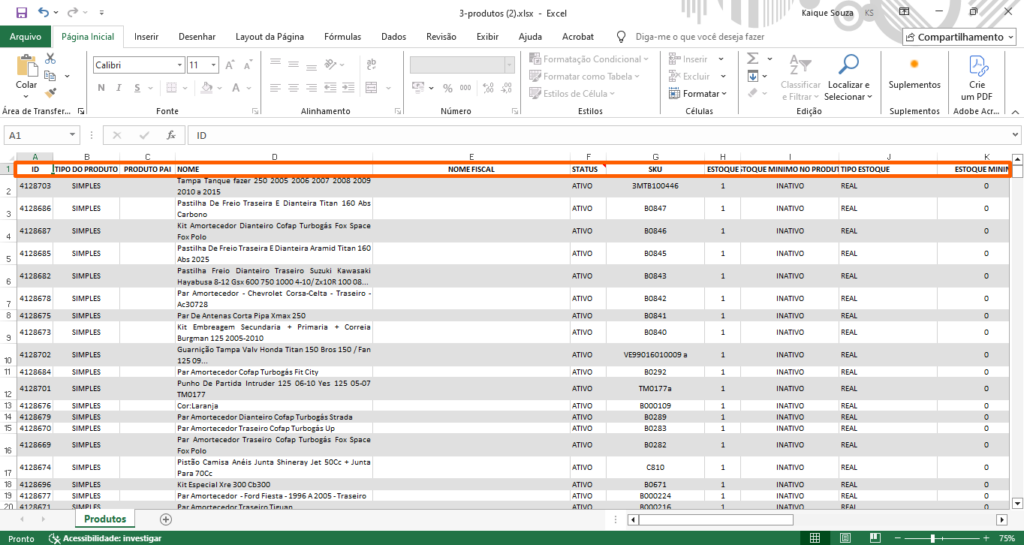Click the AutoSum sigma icon
Image resolution: width=1024 pixels, height=545 pixels.
(750, 60)
